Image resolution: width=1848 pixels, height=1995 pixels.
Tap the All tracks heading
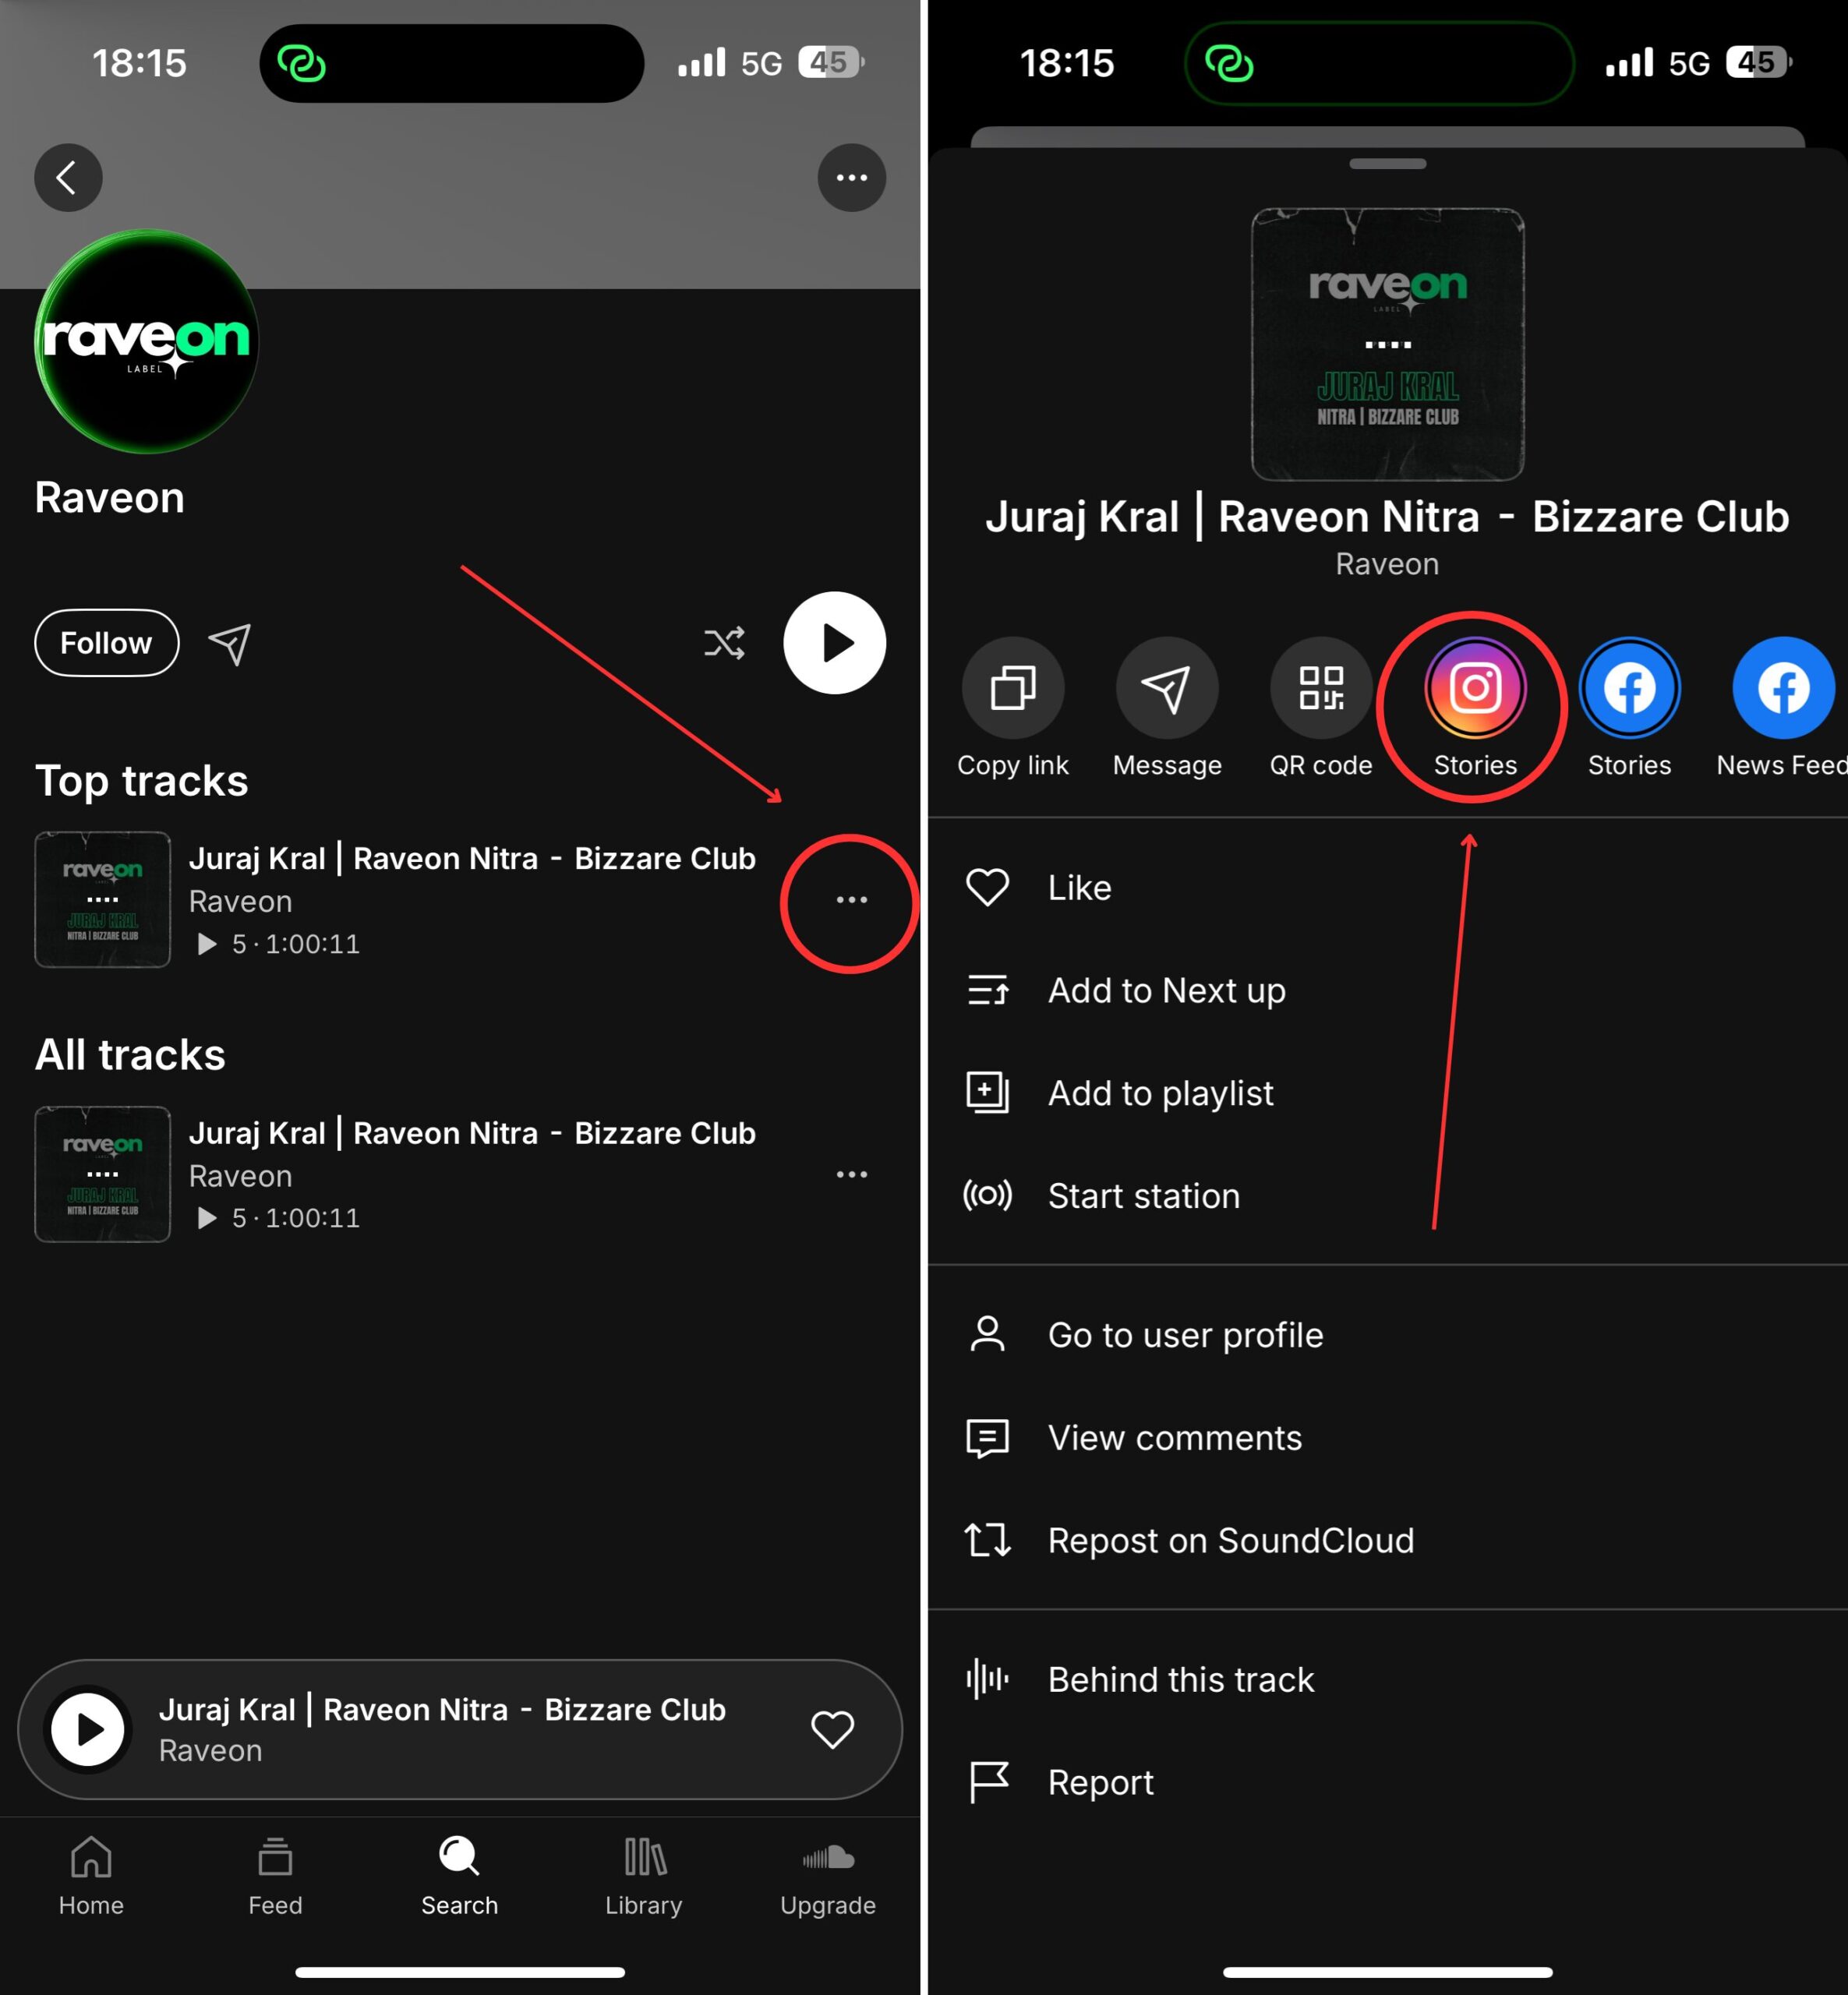pos(131,1055)
